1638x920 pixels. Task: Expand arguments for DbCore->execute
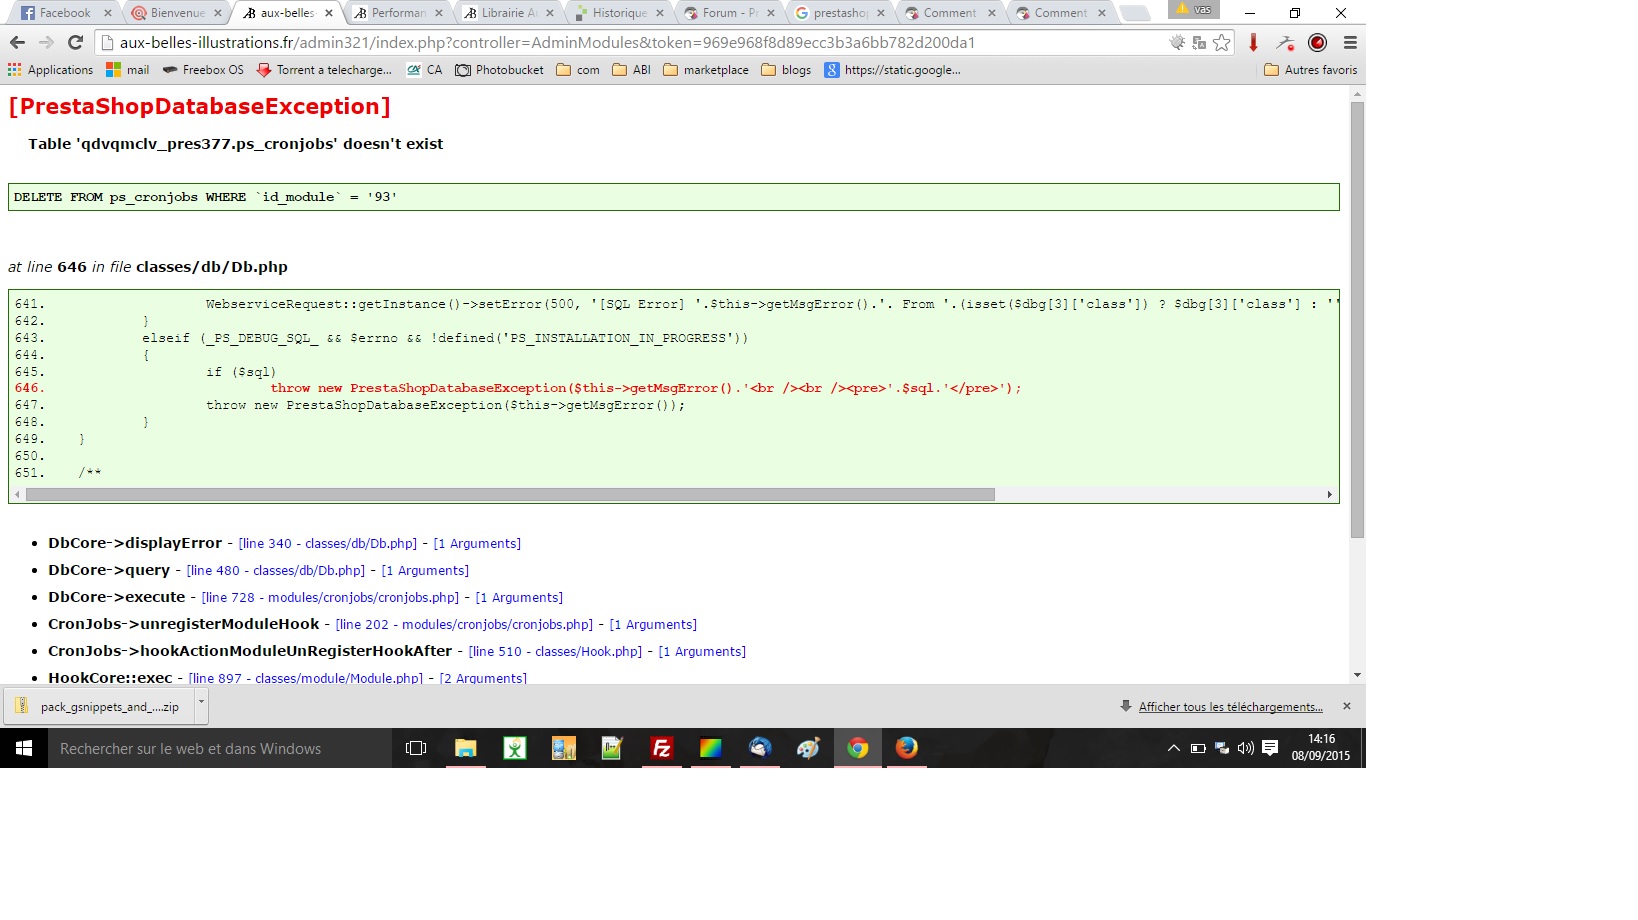(x=519, y=598)
